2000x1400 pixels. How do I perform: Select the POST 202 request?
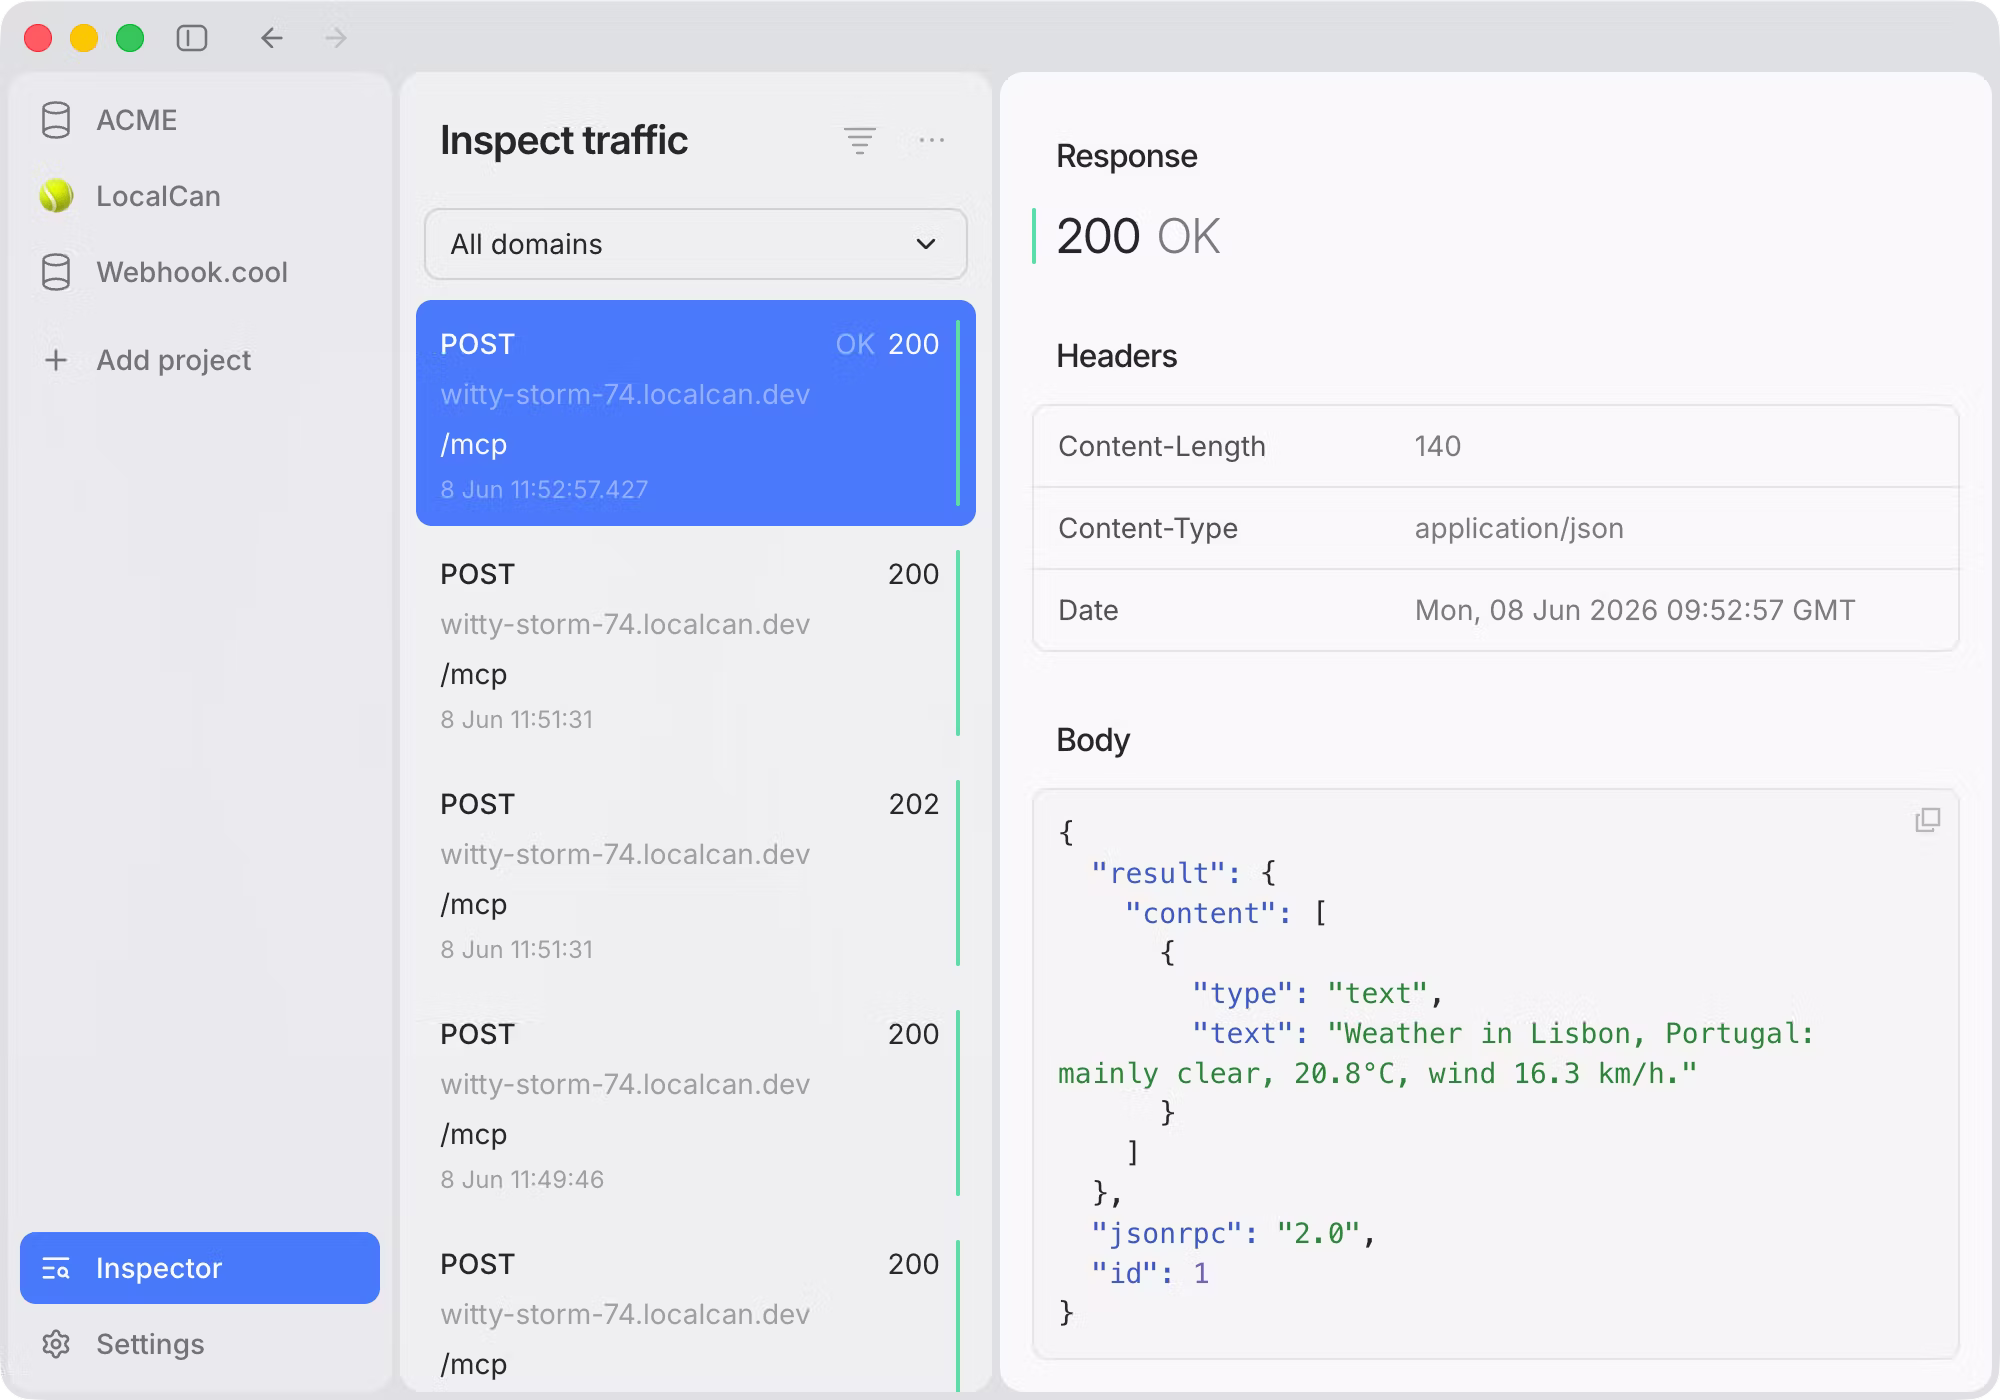pos(695,874)
